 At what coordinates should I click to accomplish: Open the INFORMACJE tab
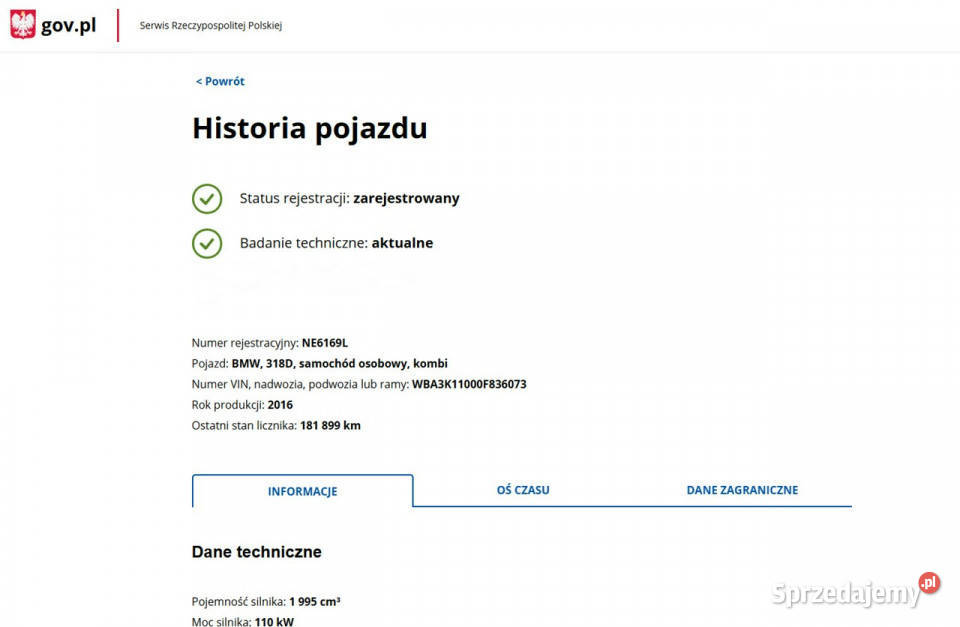302,491
